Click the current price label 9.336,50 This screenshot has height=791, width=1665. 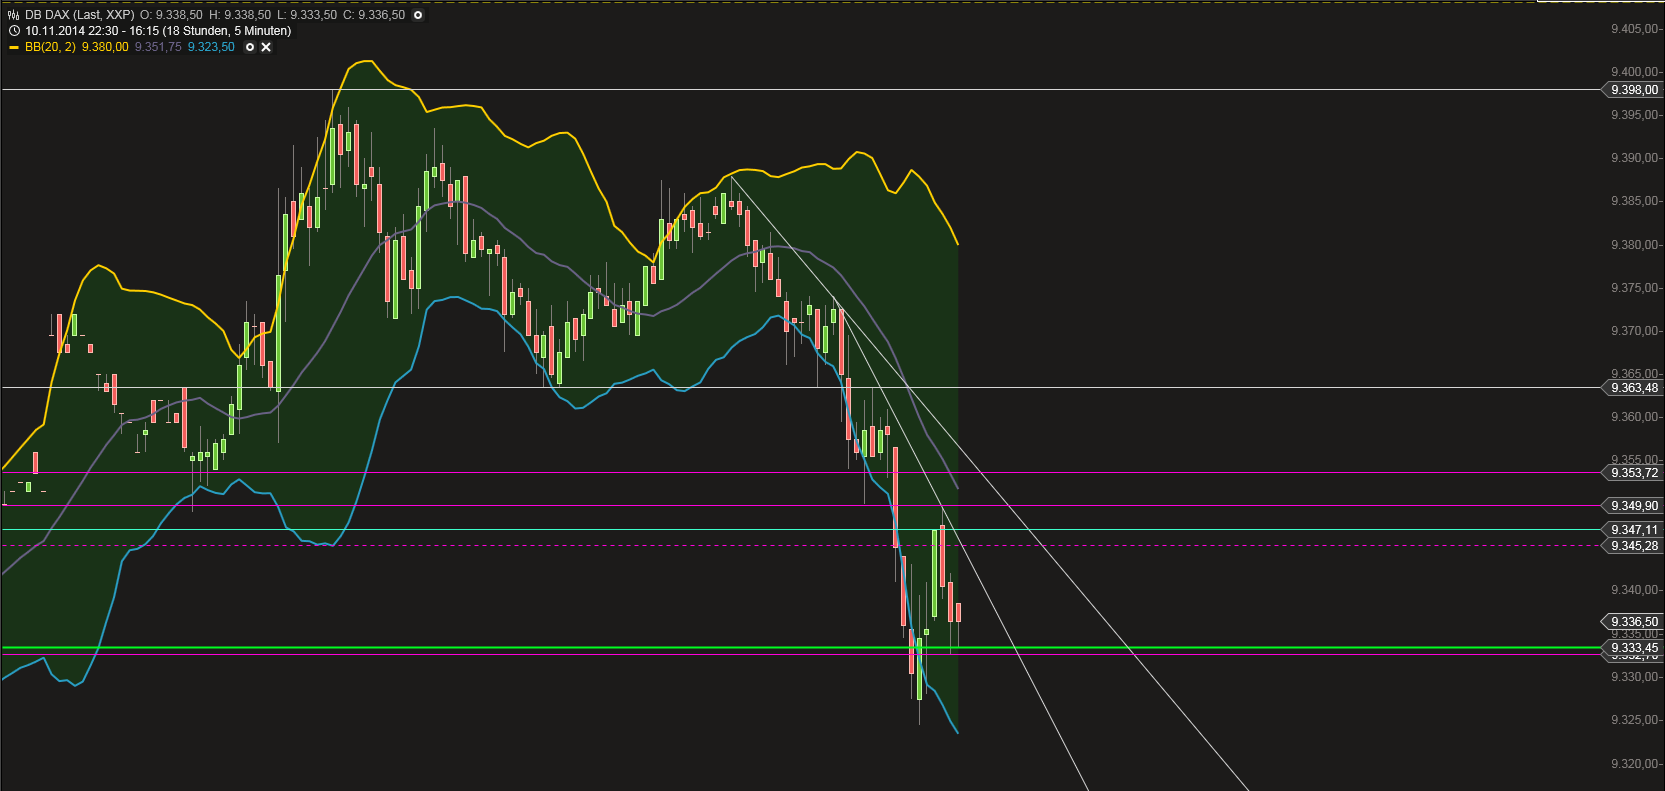(1632, 622)
